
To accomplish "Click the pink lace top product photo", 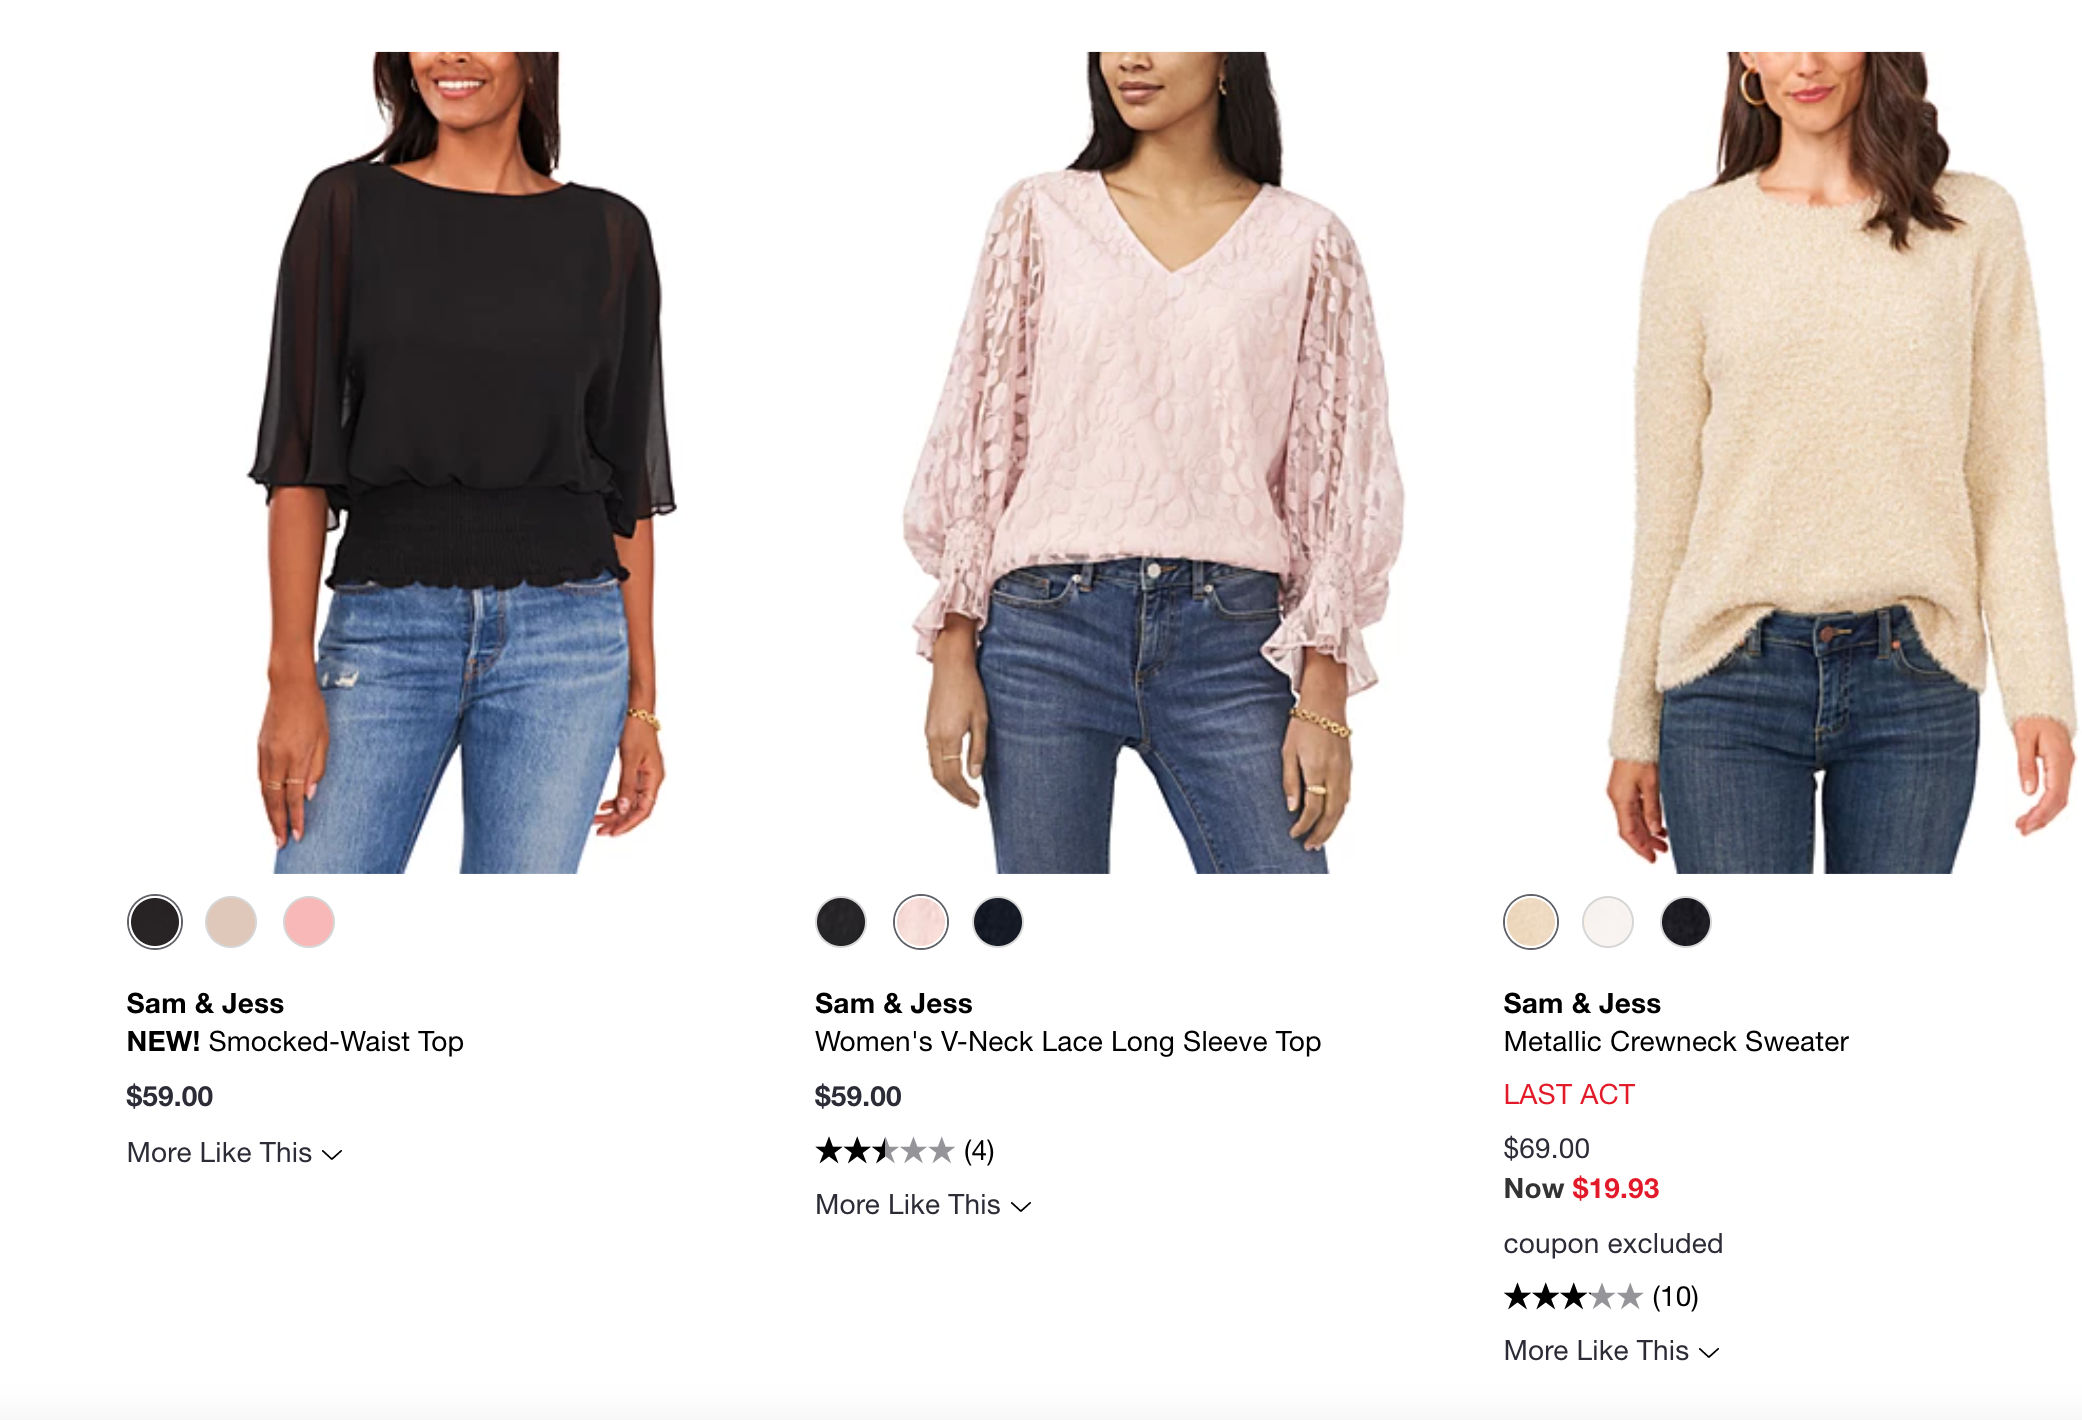I will [1150, 460].
